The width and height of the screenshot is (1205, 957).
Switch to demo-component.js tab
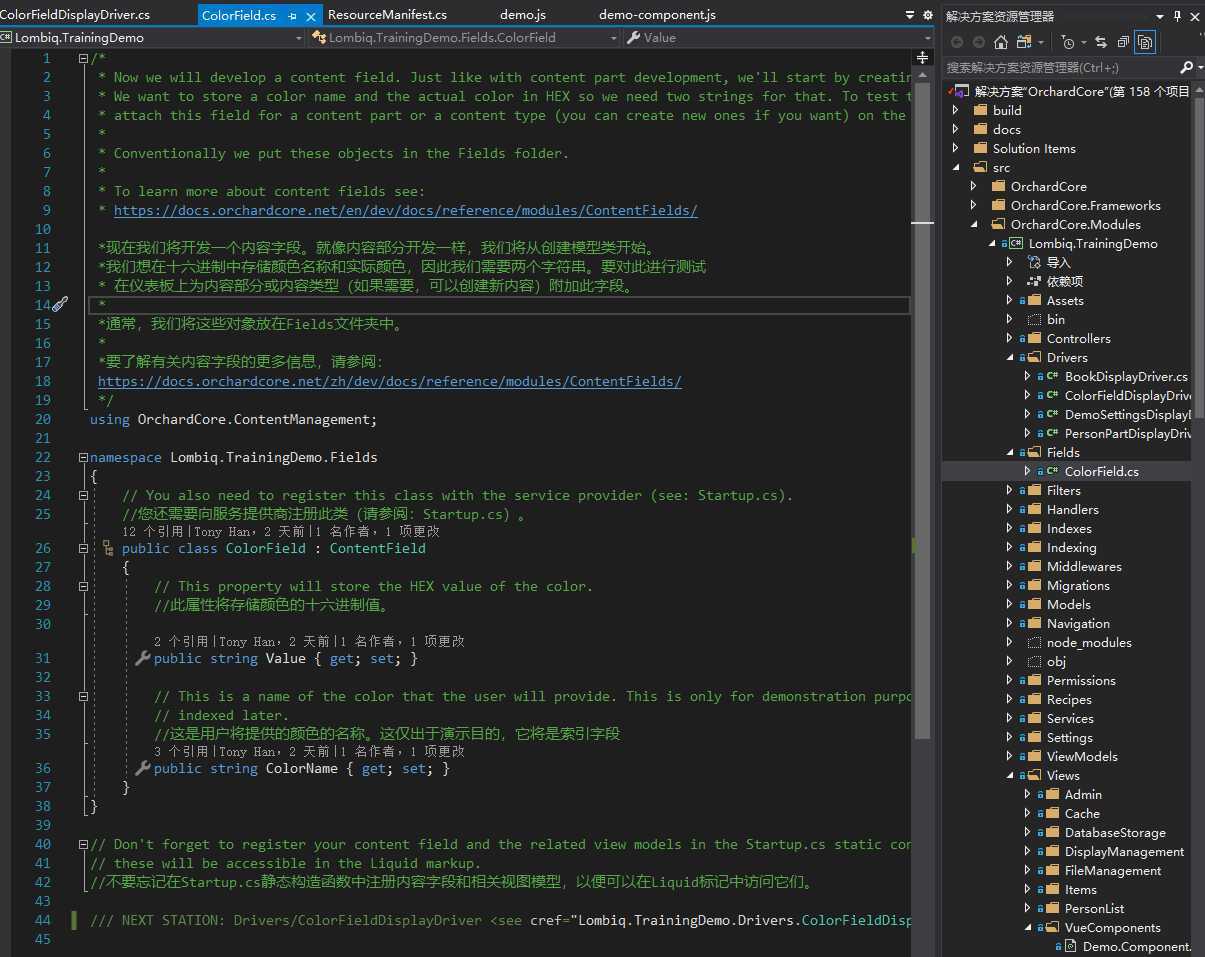click(x=657, y=15)
